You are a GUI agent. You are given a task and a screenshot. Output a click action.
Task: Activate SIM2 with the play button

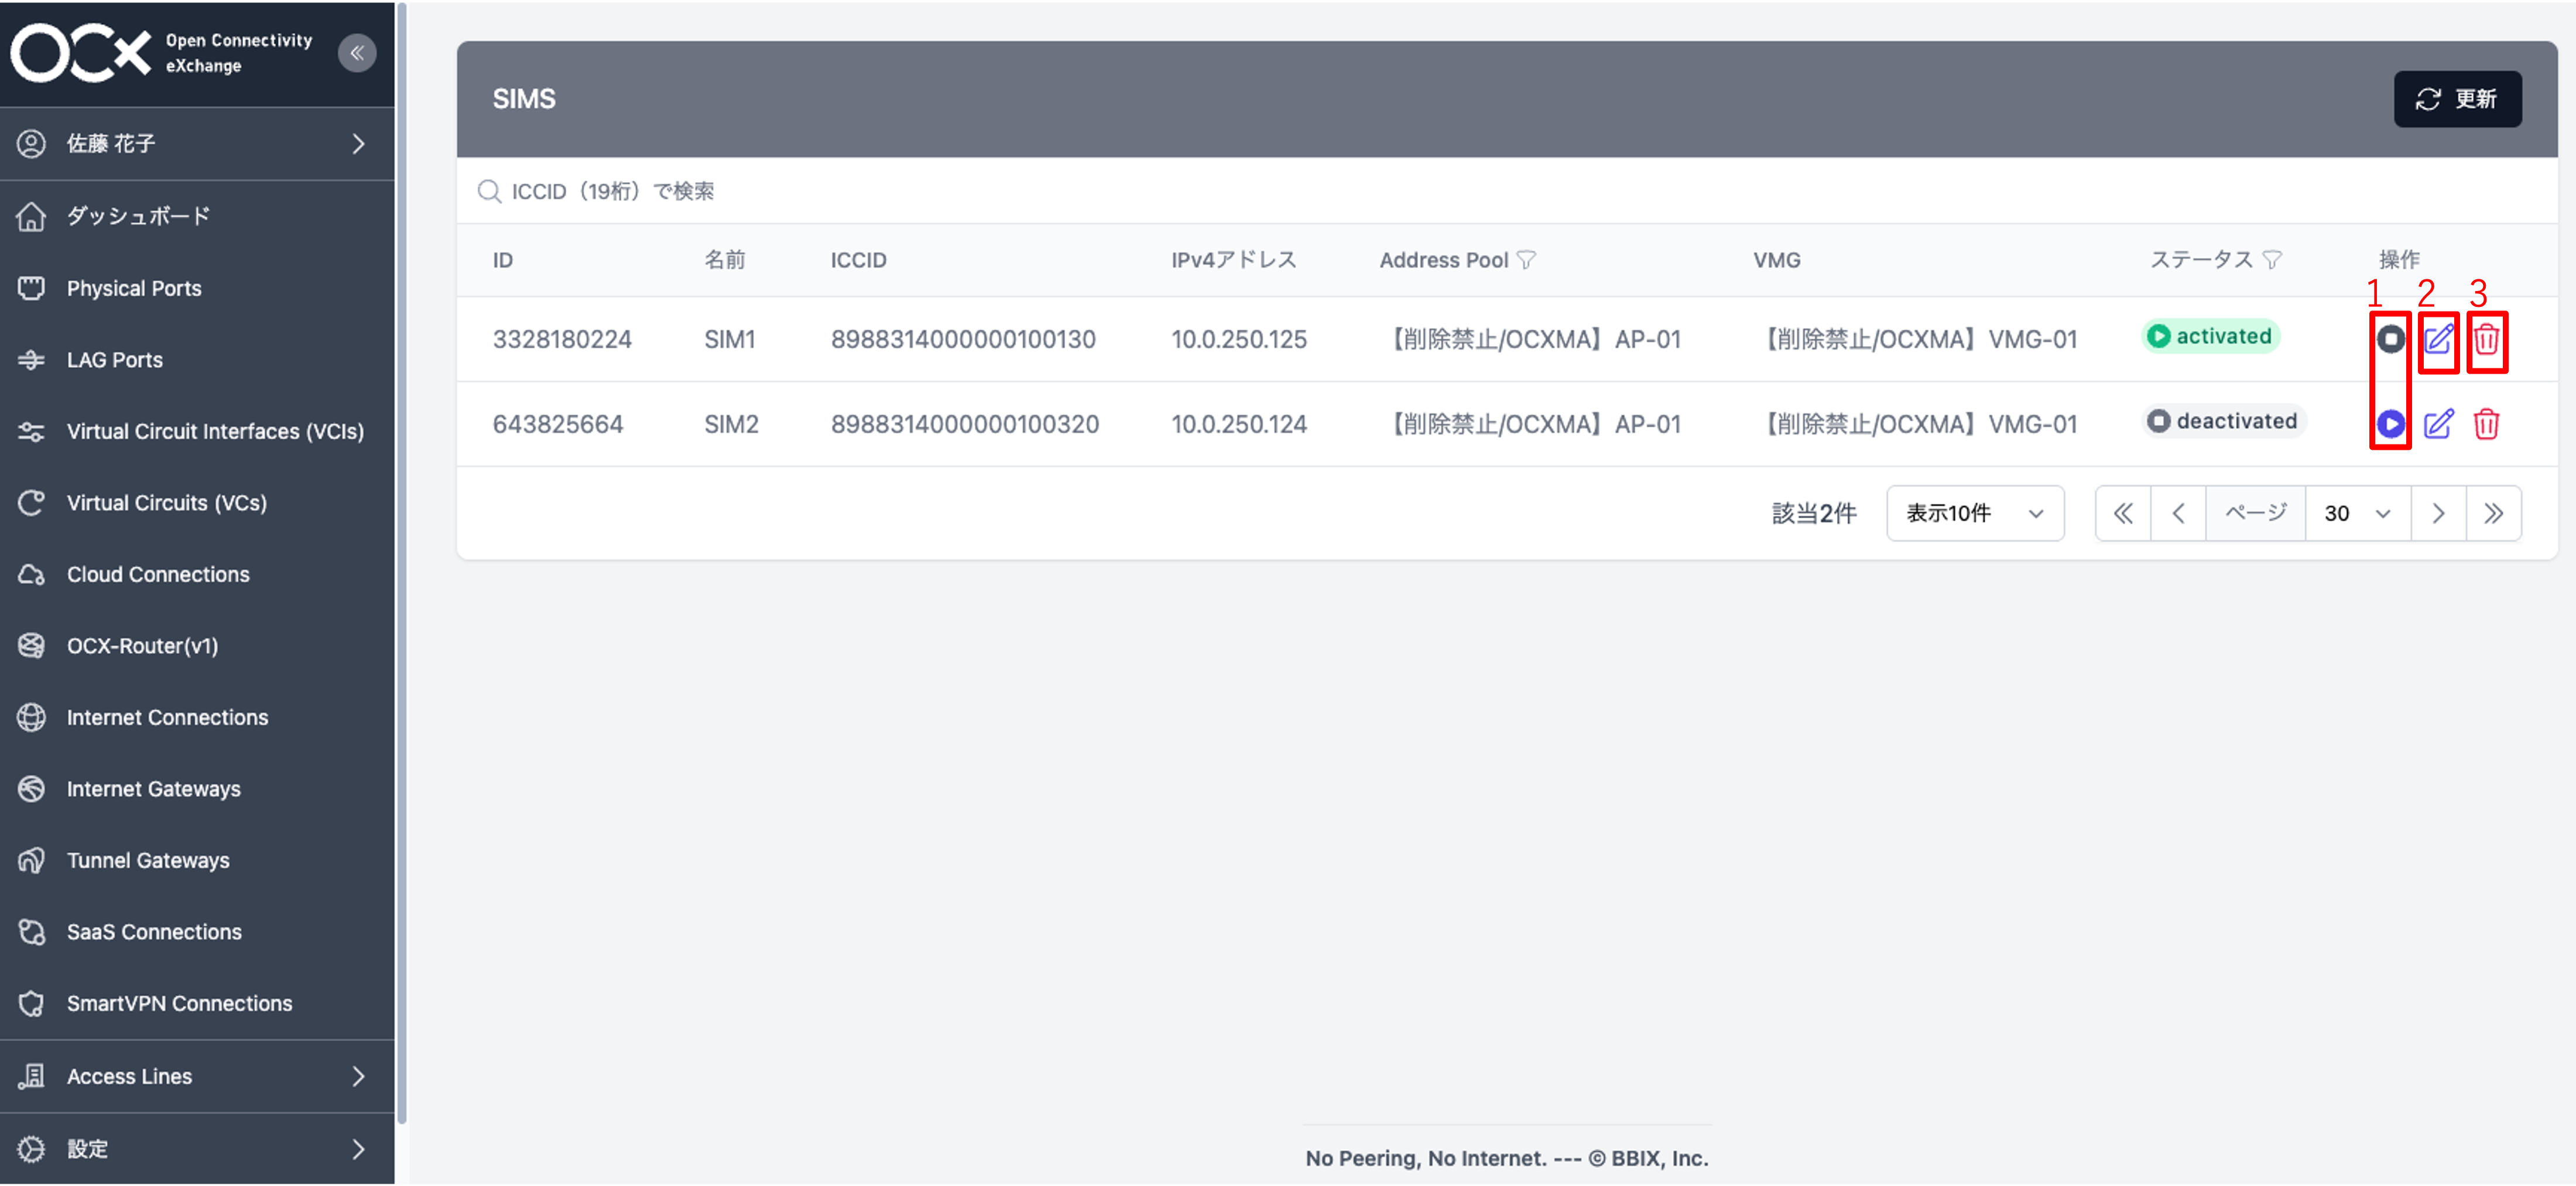(x=2391, y=424)
